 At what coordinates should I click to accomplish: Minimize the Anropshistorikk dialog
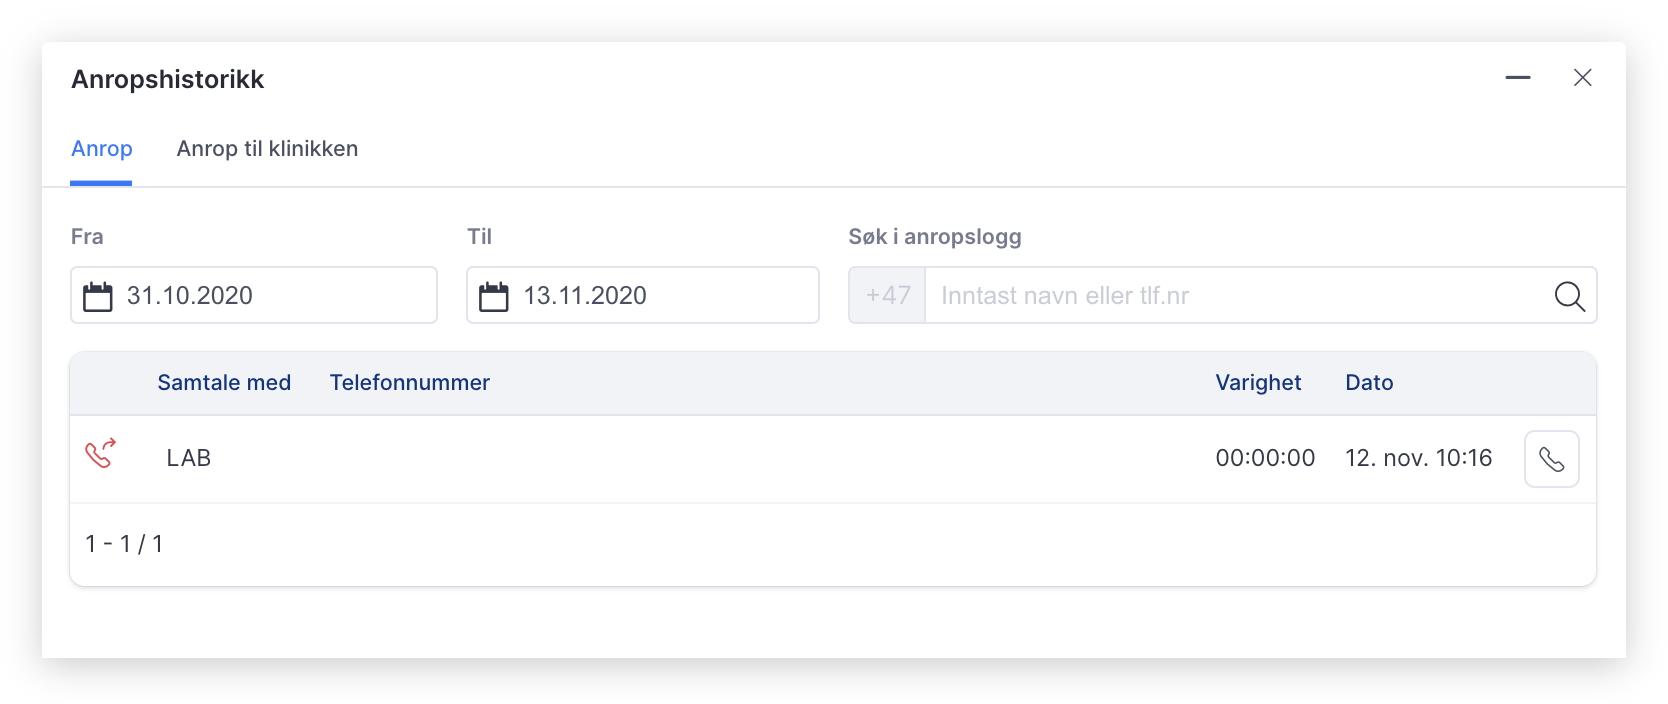pos(1518,78)
